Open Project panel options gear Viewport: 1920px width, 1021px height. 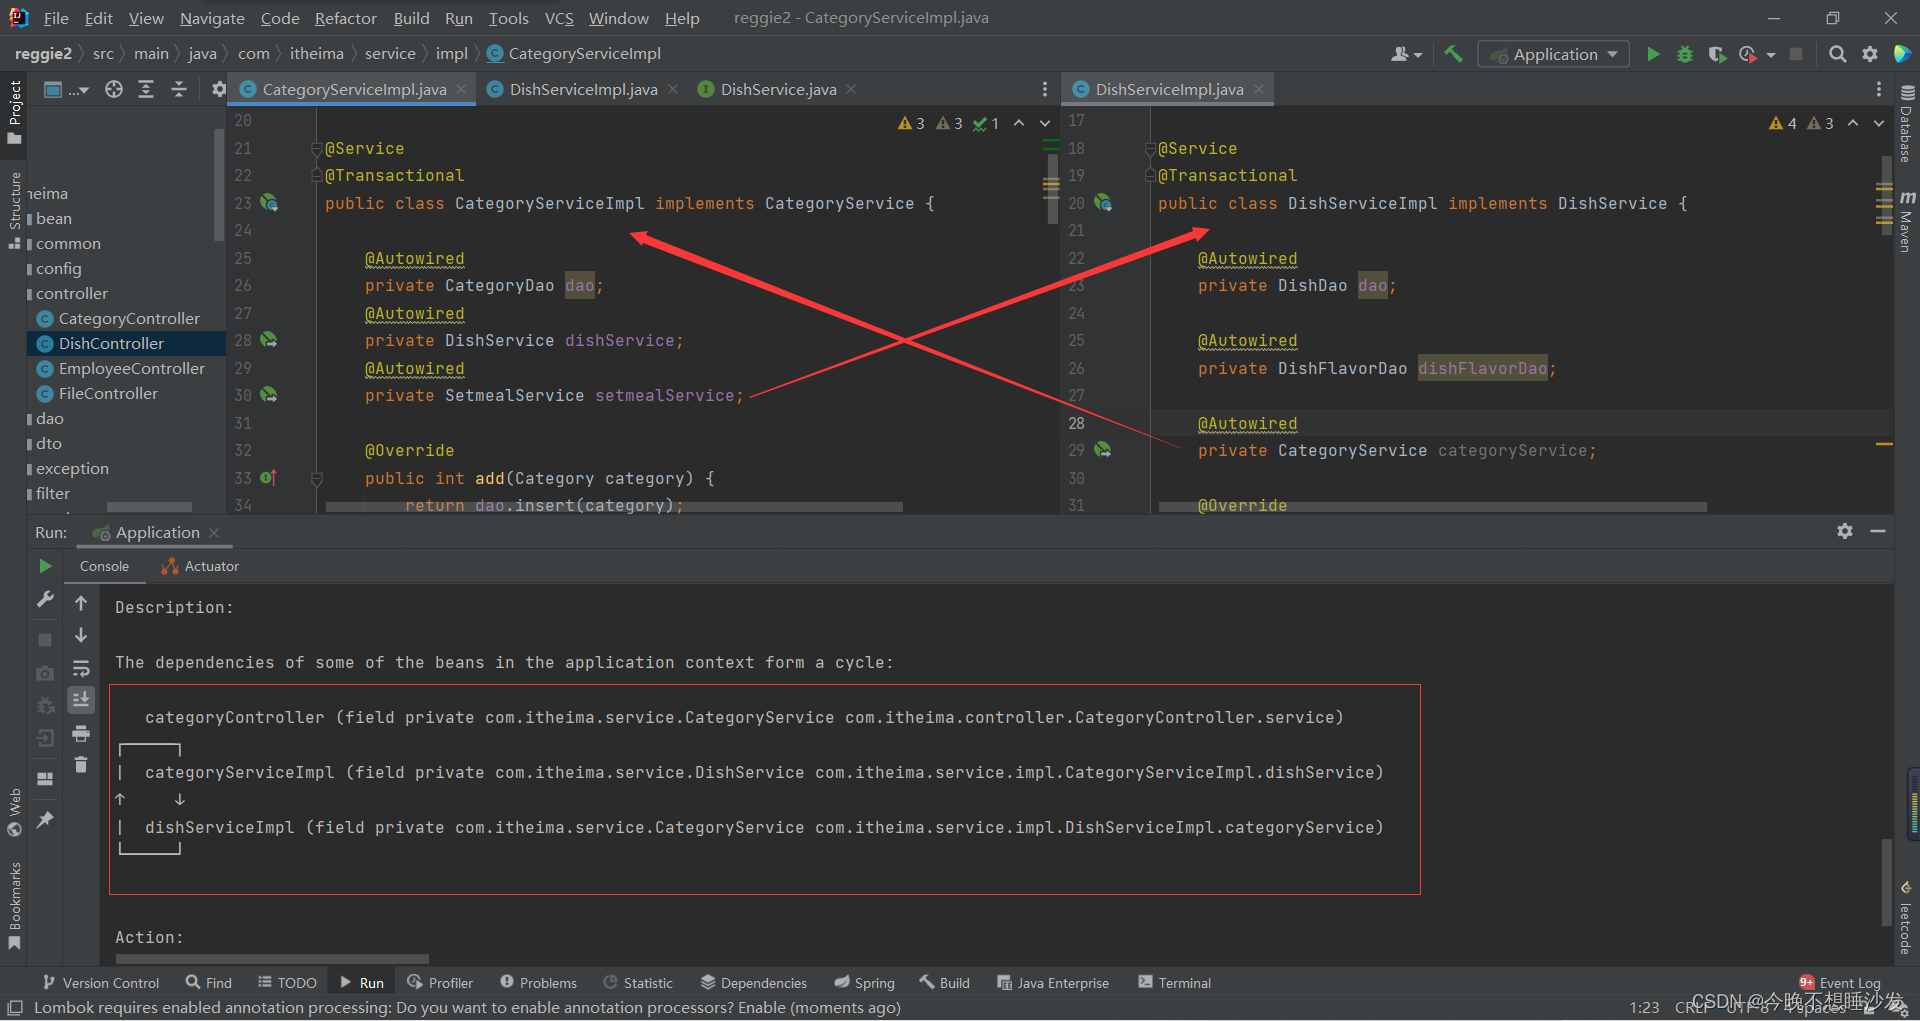(x=219, y=89)
